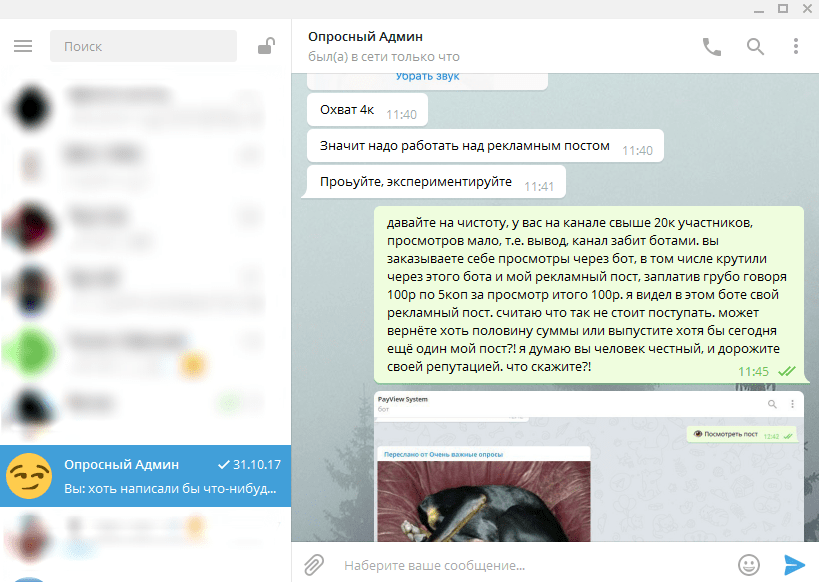Search in chat using magnifier icon
Image resolution: width=819 pixels, height=582 pixels.
click(x=755, y=46)
